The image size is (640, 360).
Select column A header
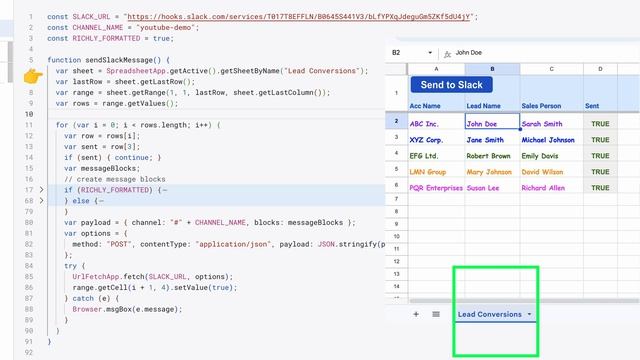click(436, 69)
